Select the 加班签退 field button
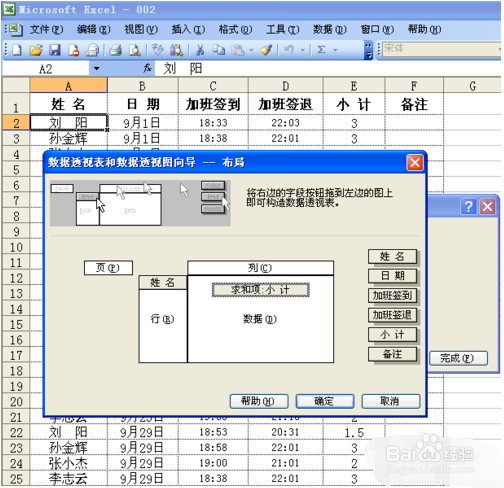Screen dimensions: 504x488 [x=392, y=315]
